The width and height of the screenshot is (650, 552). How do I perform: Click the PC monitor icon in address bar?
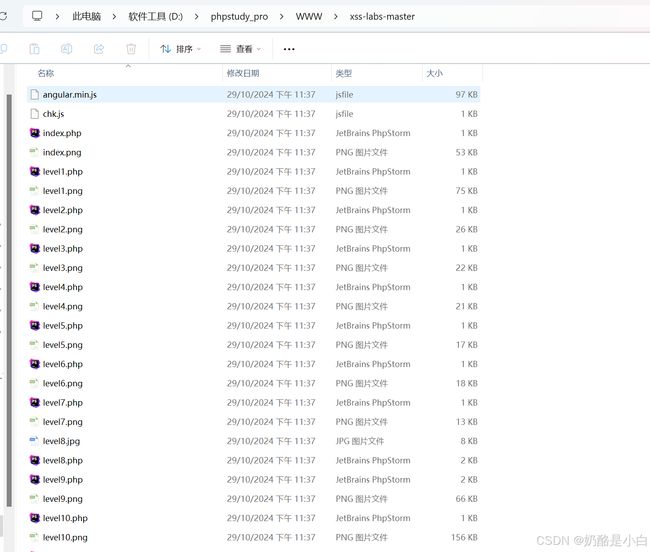[37, 16]
